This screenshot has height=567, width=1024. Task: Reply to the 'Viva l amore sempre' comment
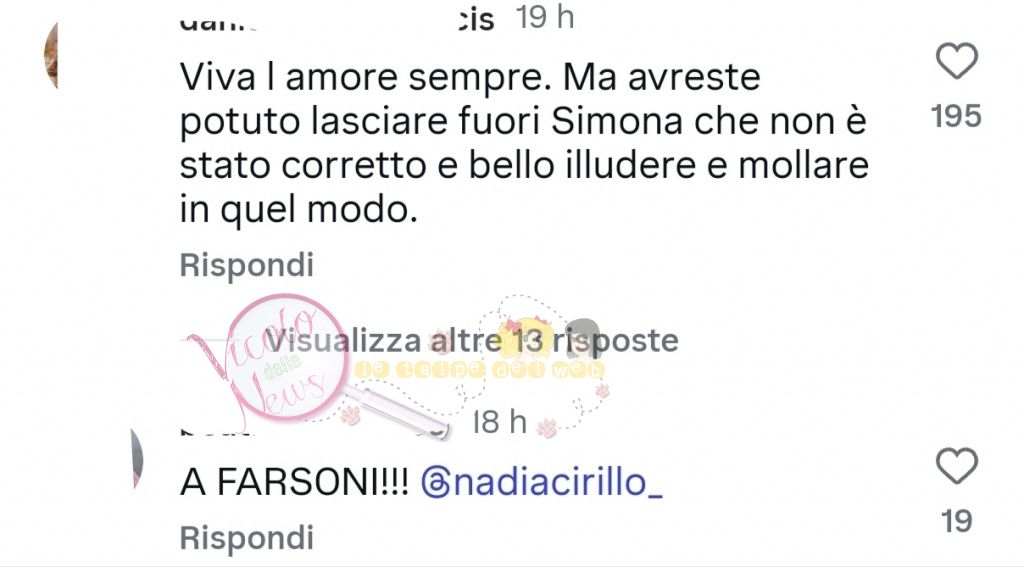click(x=247, y=265)
